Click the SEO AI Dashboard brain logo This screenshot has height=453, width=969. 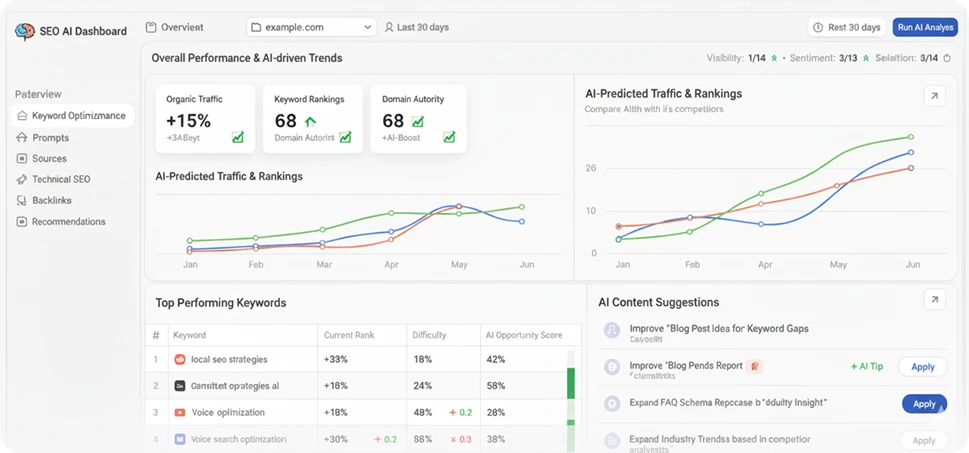pos(24,31)
